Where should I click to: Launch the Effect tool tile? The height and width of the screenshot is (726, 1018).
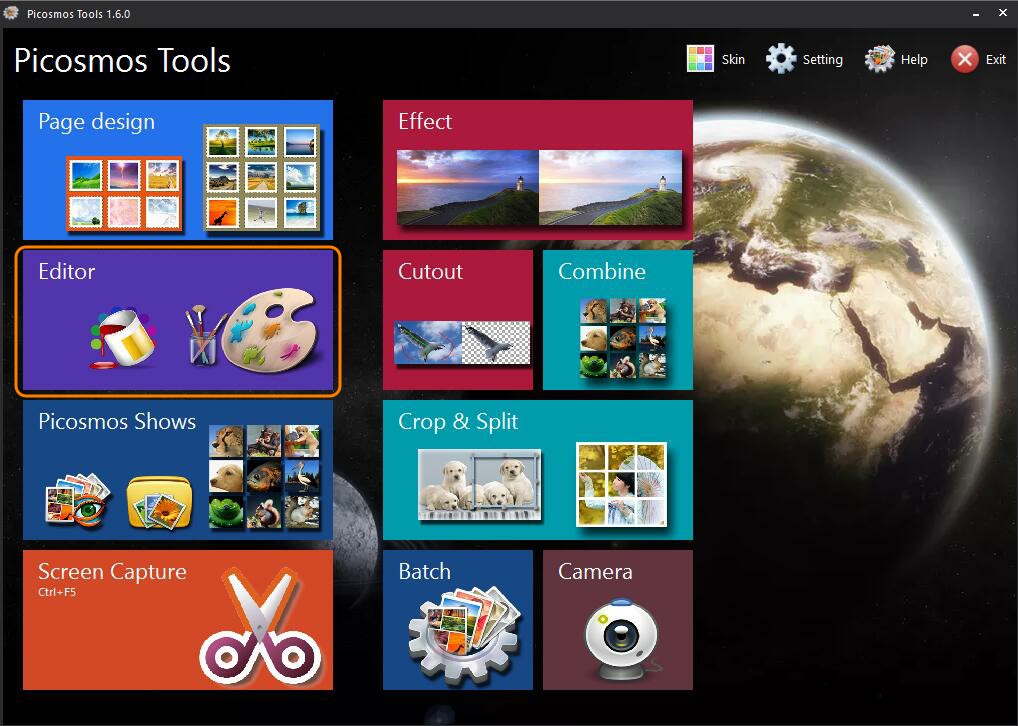[x=537, y=170]
